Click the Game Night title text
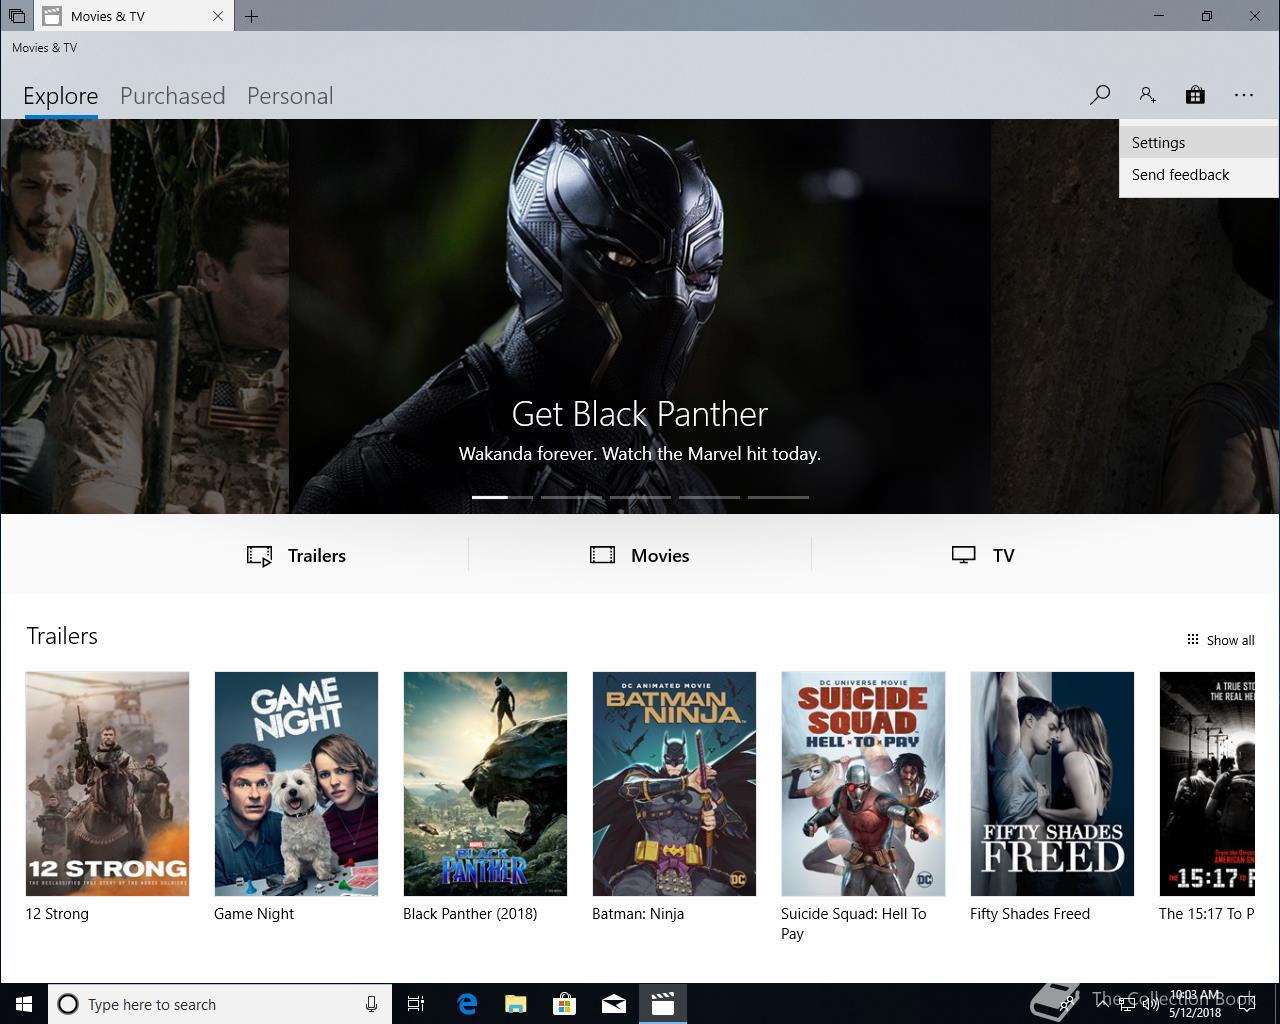Image resolution: width=1280 pixels, height=1024 pixels. [x=254, y=913]
